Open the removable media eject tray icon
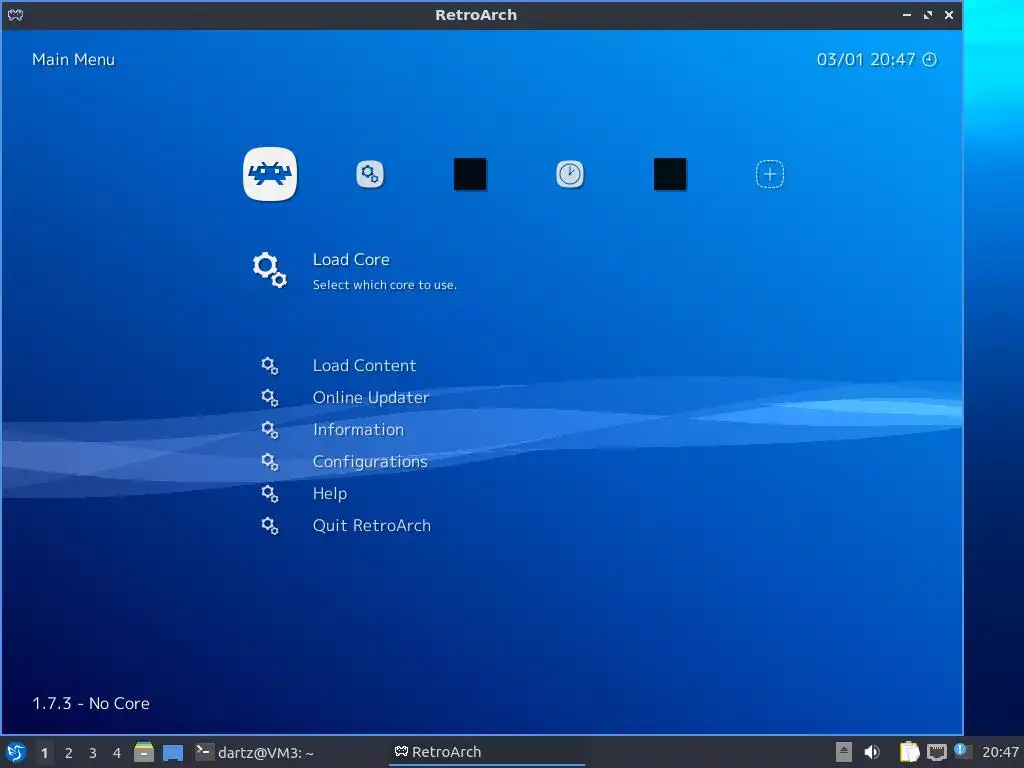The height and width of the screenshot is (768, 1024). pos(844,752)
